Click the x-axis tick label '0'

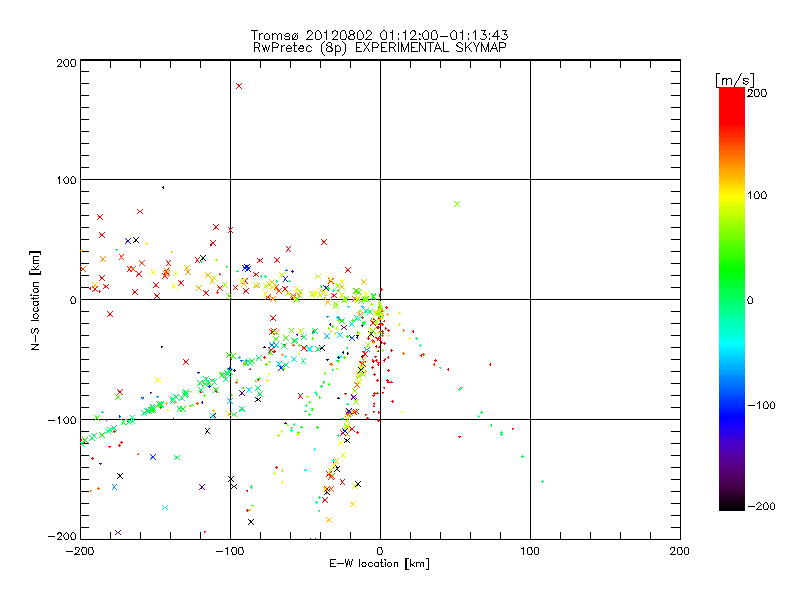380,551
